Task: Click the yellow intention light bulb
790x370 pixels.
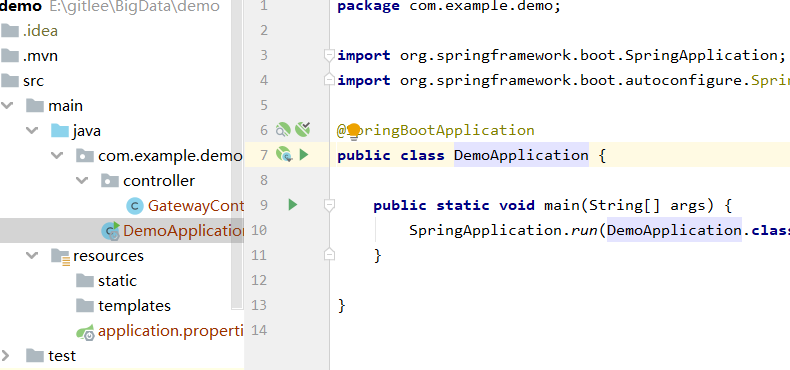Action: coord(354,130)
